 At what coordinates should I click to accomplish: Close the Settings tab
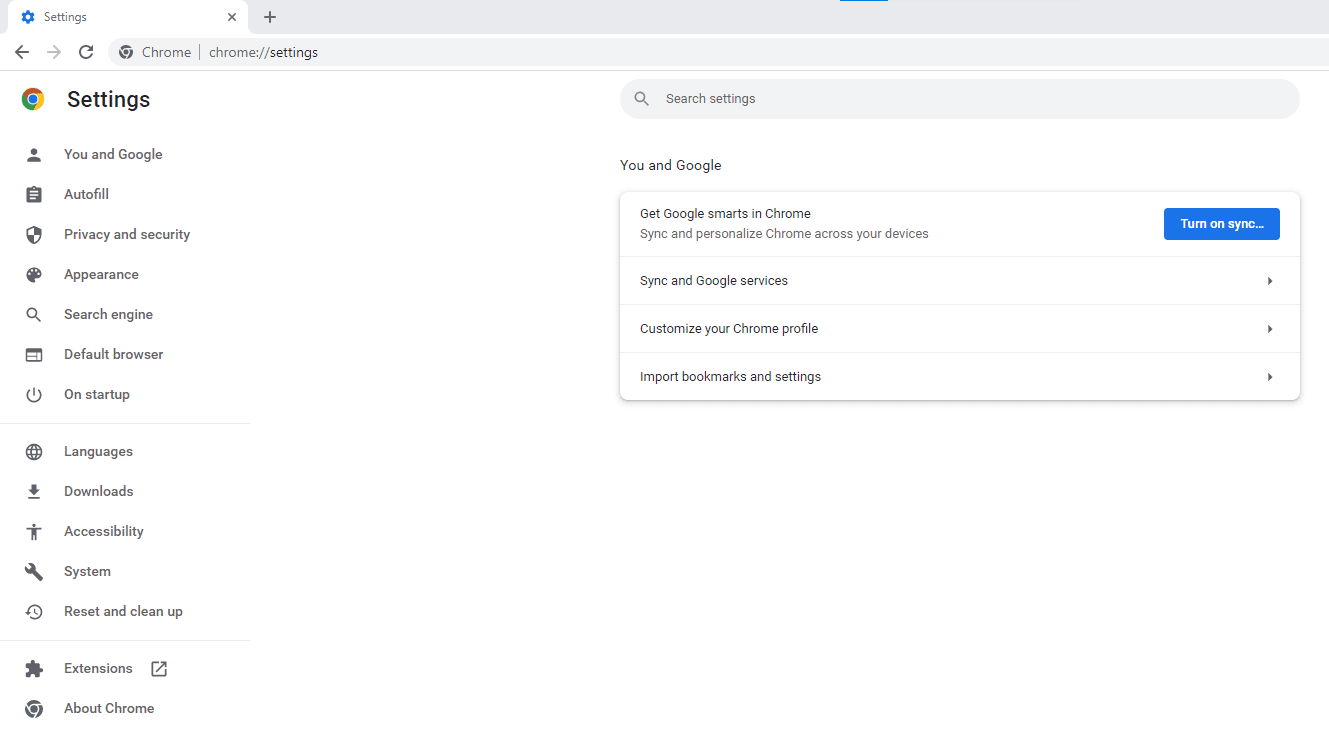(232, 17)
